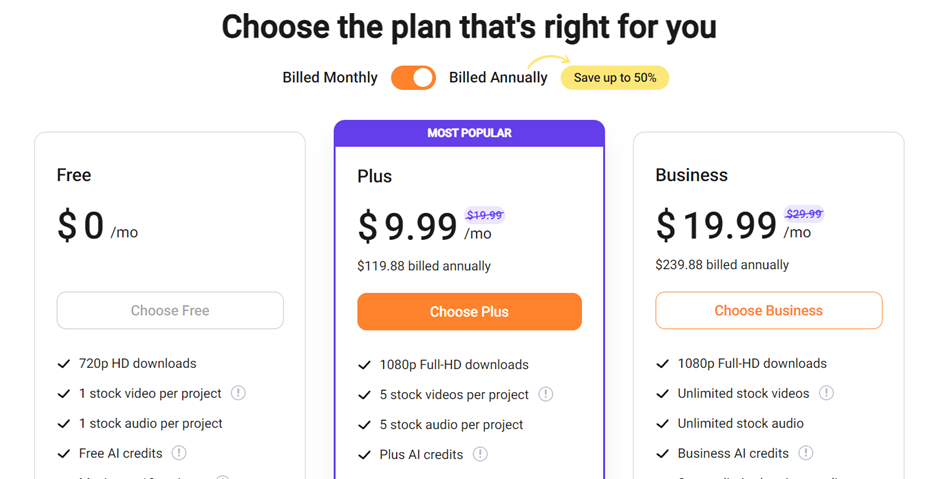Click the 1080p Full-HD downloads text in Plus
This screenshot has height=479, width=940.
coord(454,364)
